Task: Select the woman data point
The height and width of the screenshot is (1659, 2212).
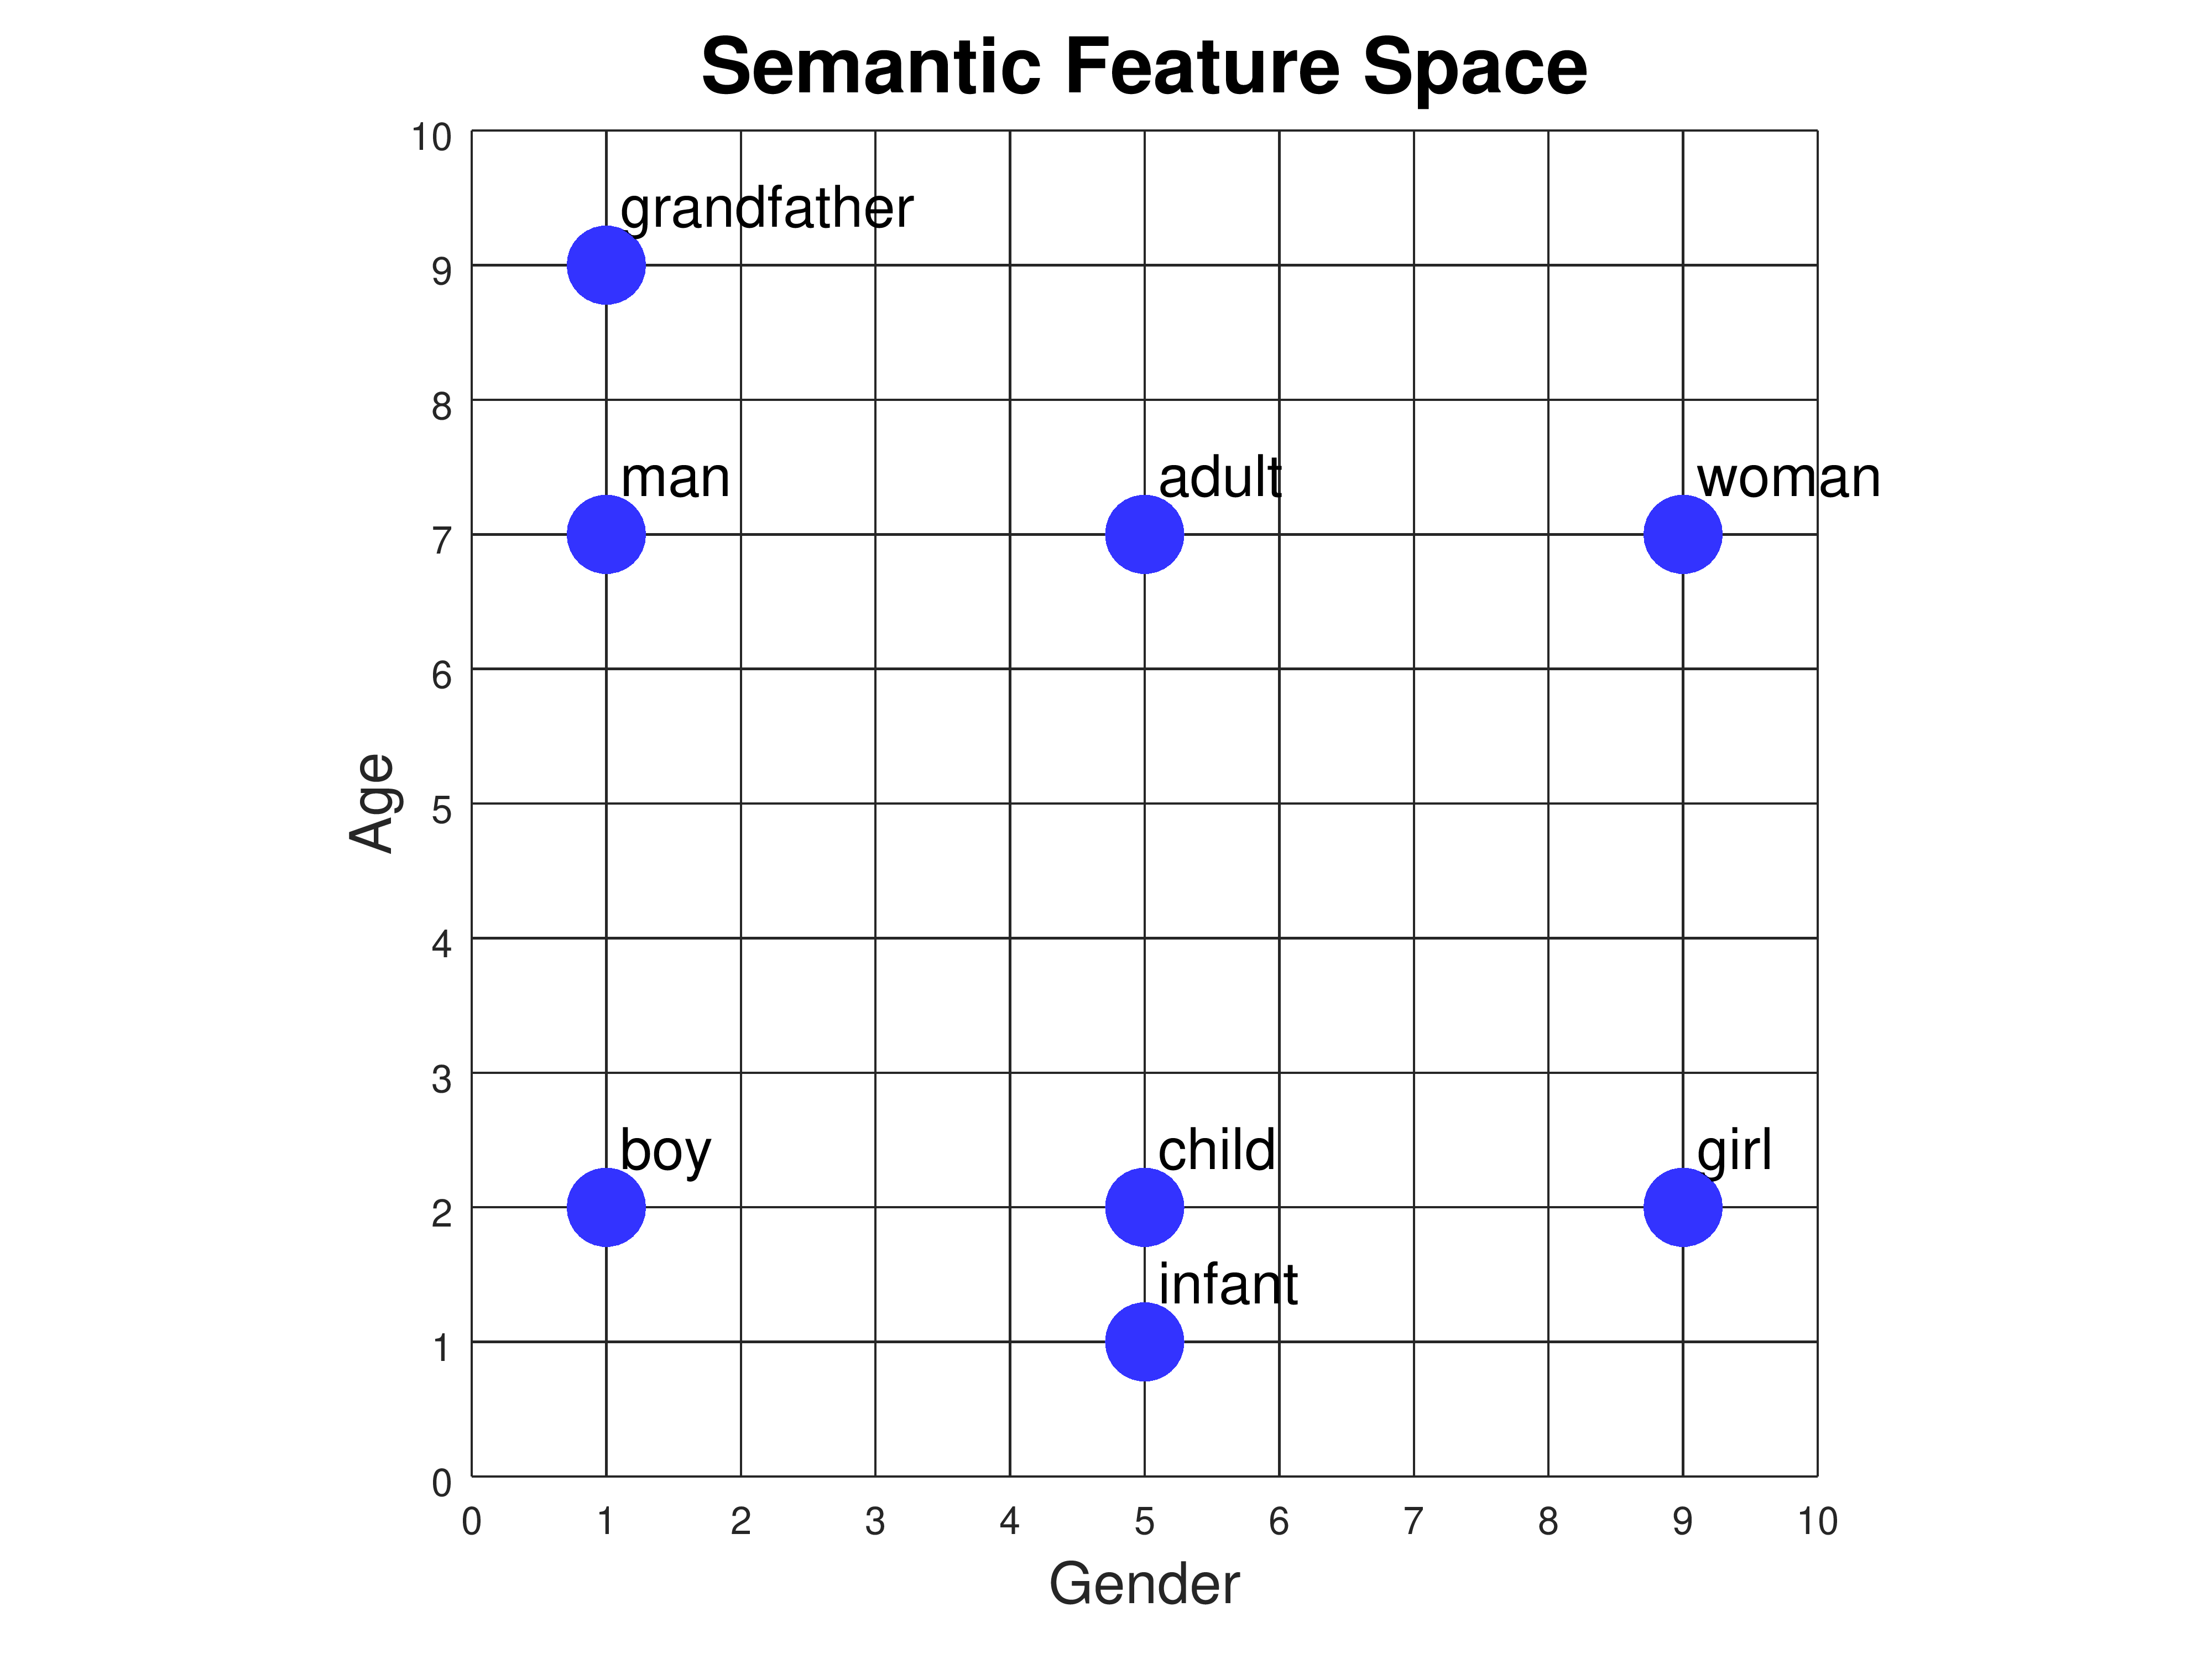Action: tap(1682, 534)
